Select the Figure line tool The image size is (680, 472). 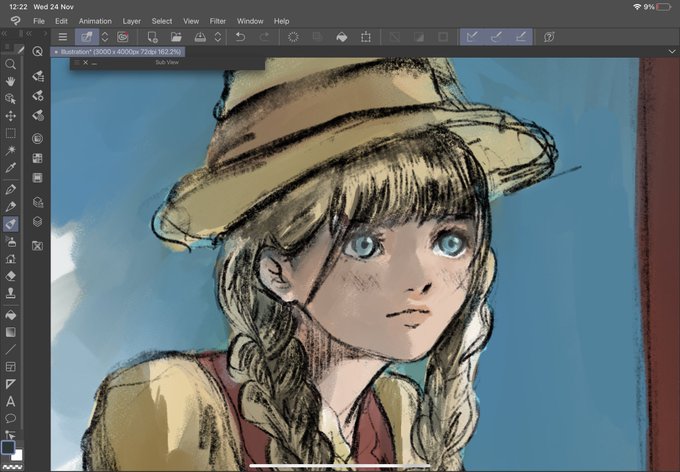click(x=10, y=349)
